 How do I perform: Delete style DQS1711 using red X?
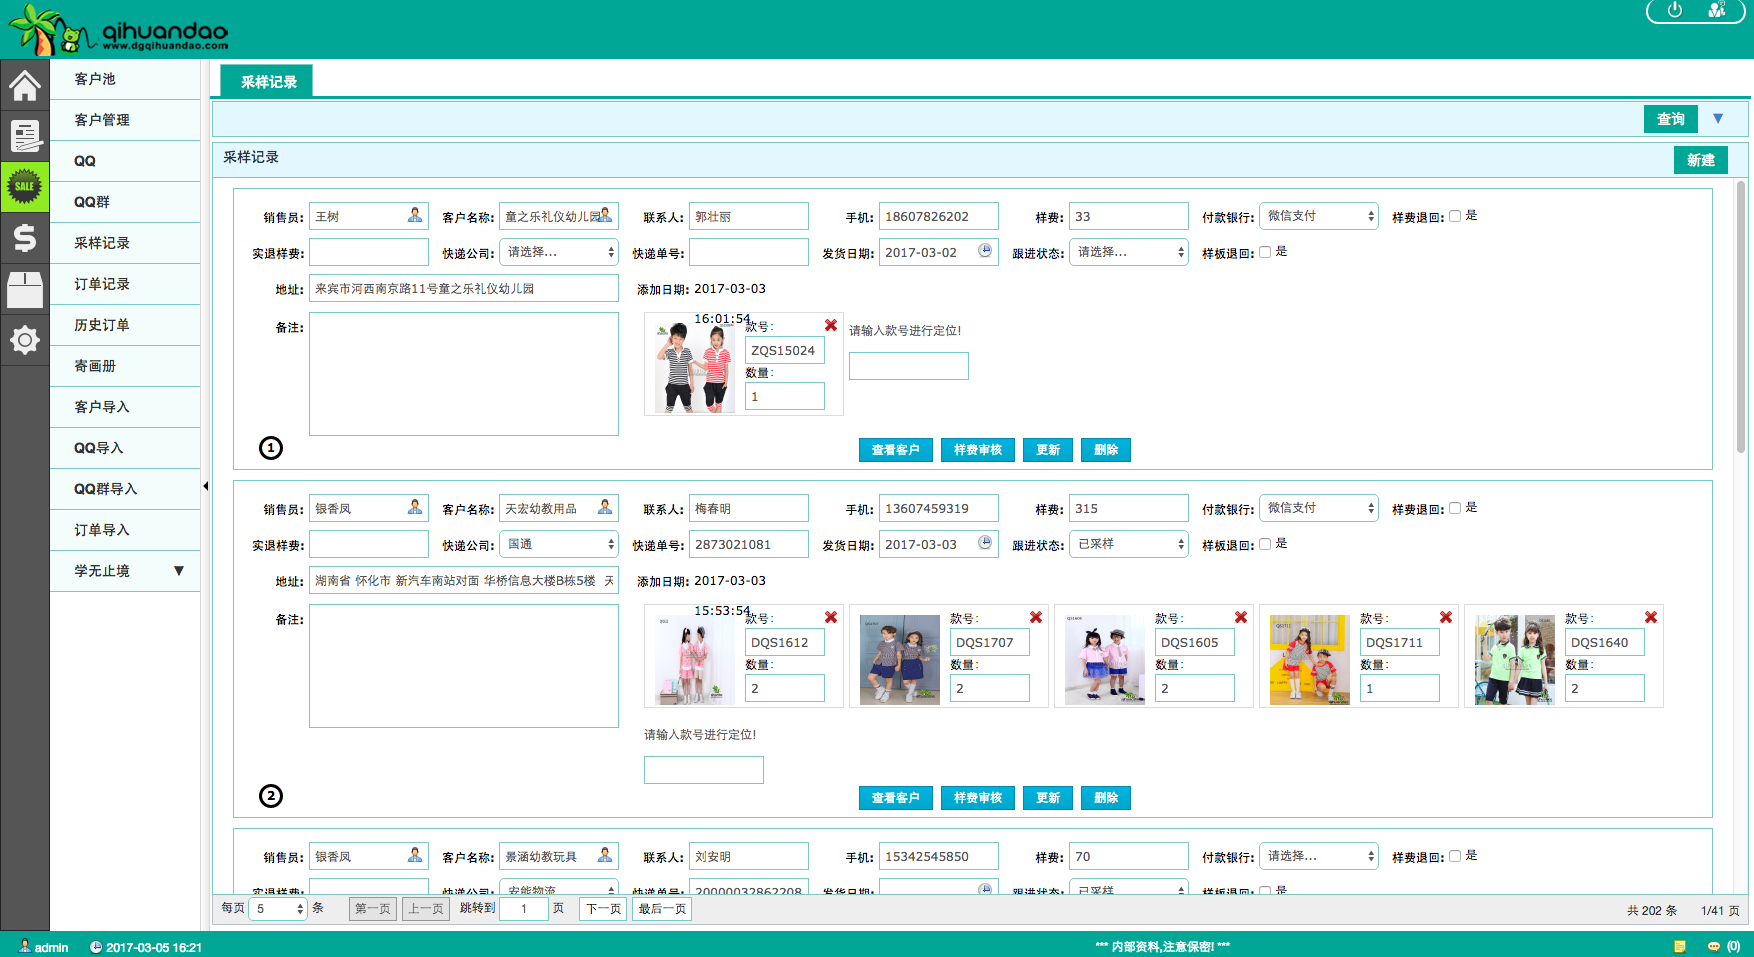(x=1446, y=617)
